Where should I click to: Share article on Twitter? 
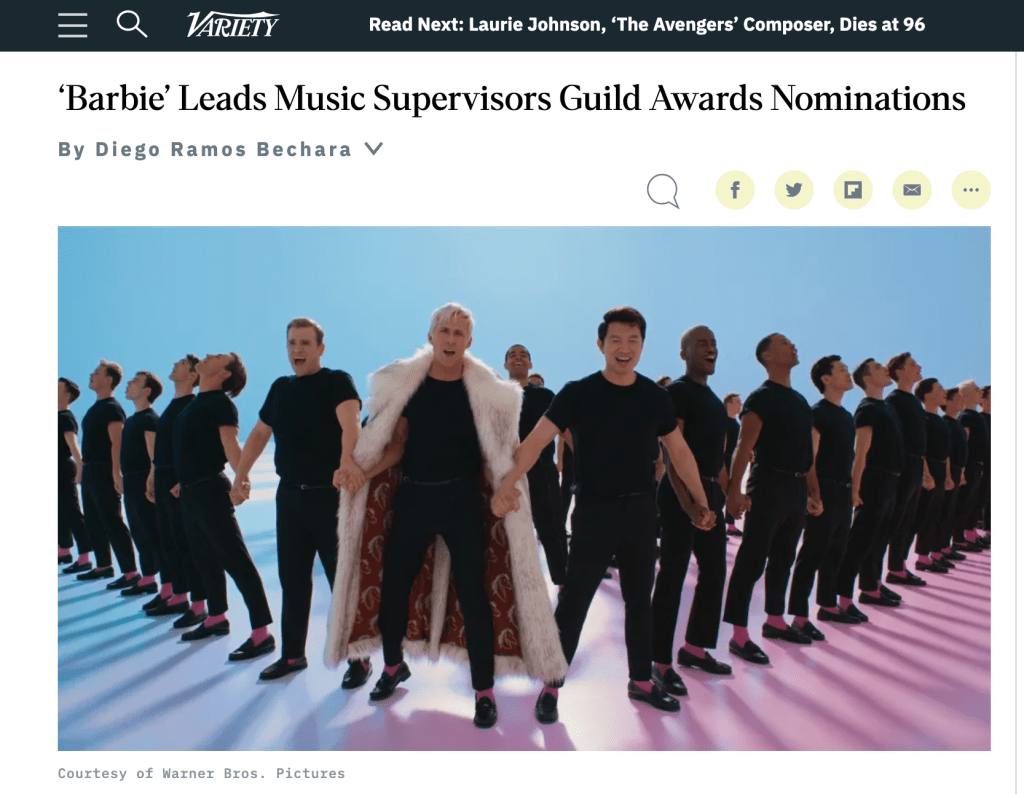coord(793,190)
